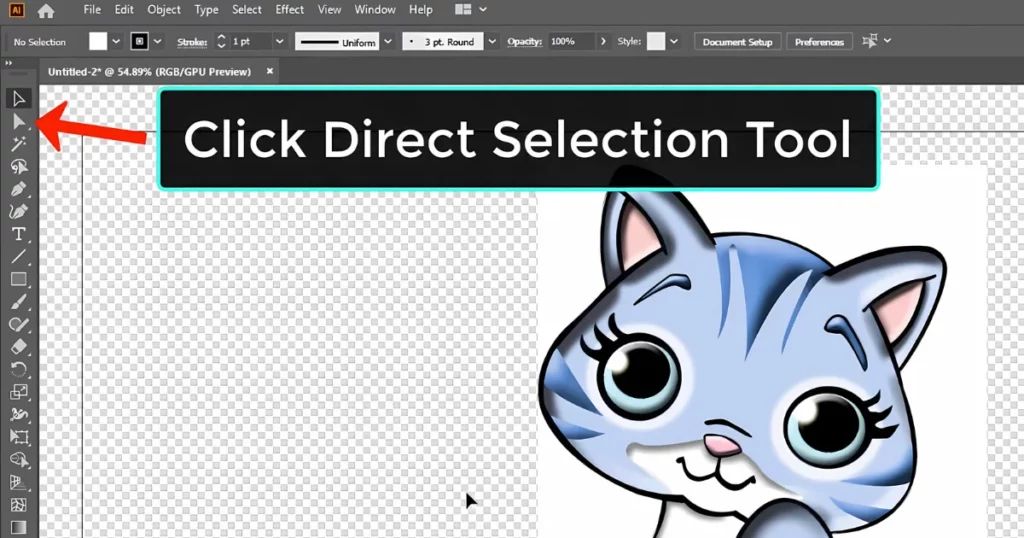Image resolution: width=1024 pixels, height=538 pixels.
Task: Click the Document Setup button
Action: [x=737, y=42]
